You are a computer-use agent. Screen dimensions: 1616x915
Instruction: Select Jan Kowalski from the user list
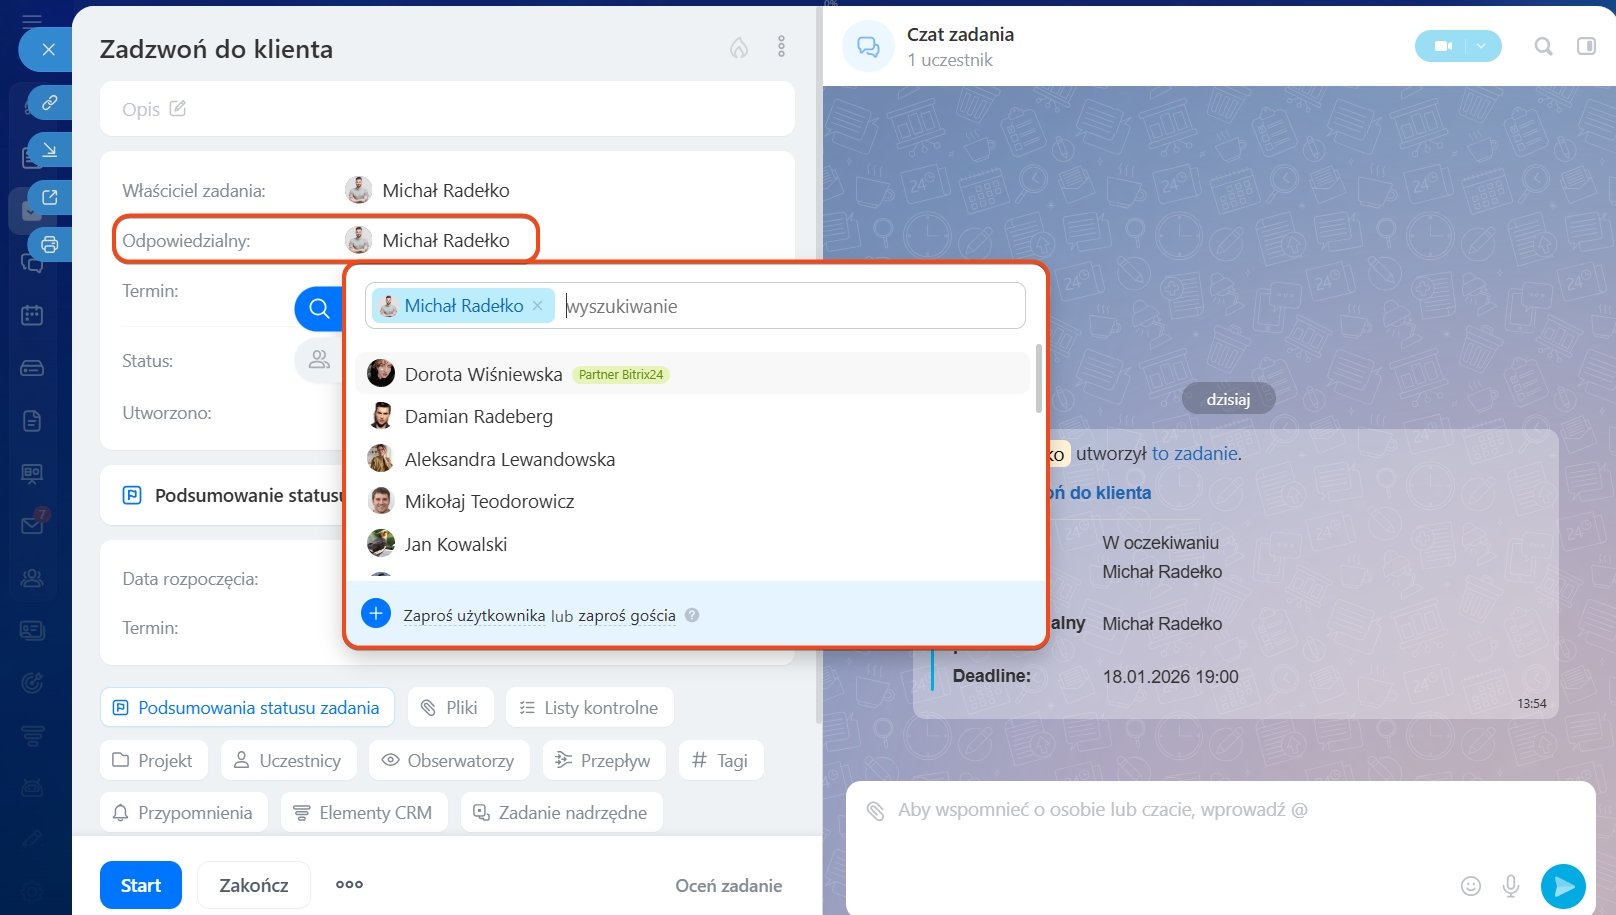(692, 544)
